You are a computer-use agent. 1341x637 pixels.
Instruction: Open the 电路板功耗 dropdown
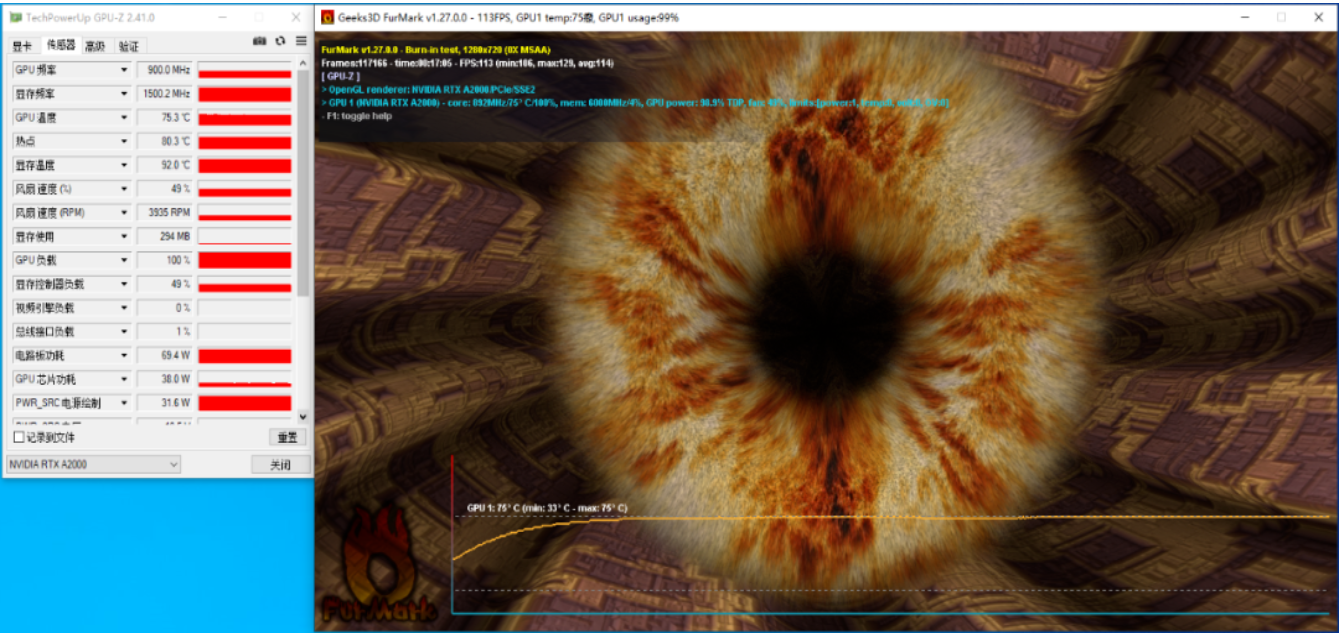[124, 356]
